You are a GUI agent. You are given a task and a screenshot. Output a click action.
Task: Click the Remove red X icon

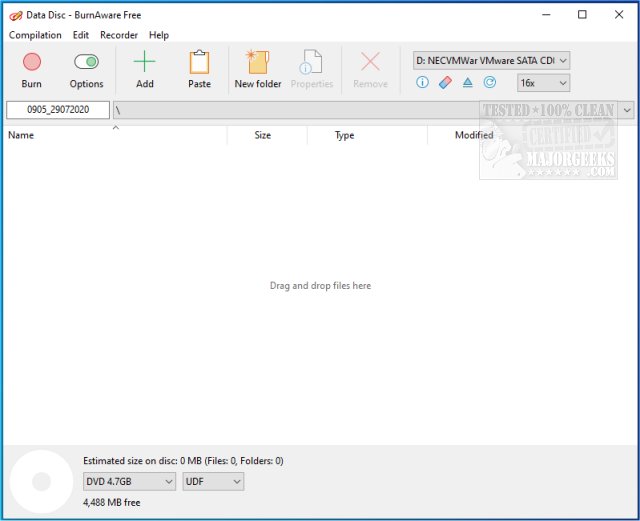tap(370, 62)
